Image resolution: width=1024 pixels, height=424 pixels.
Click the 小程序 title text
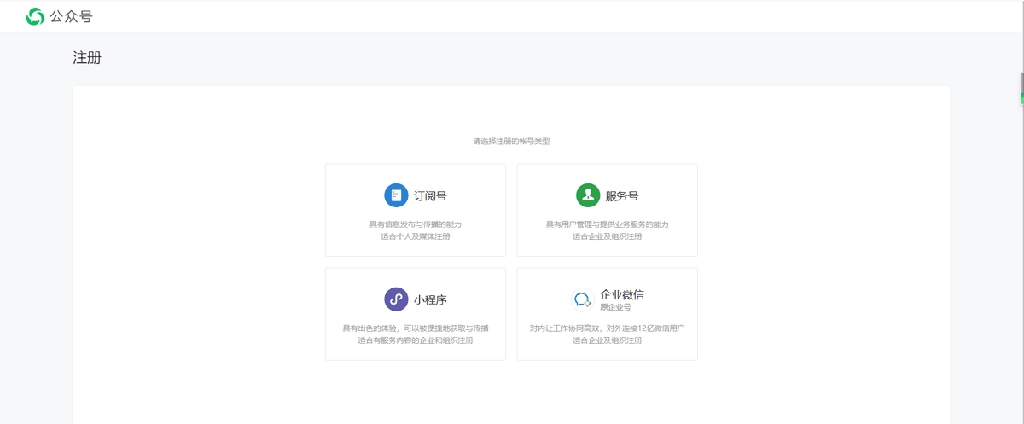tap(430, 299)
